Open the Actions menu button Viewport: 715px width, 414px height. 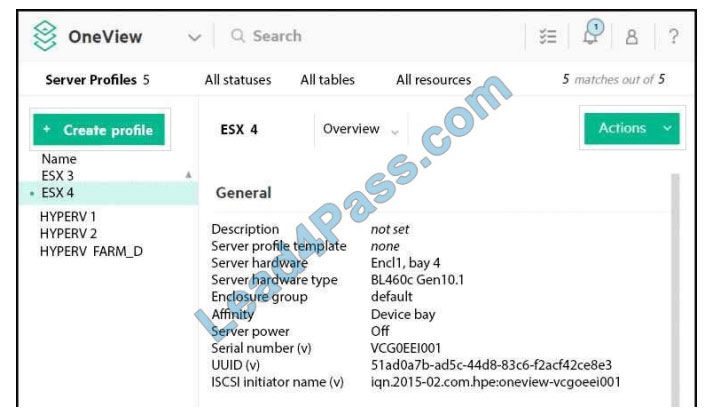pos(632,128)
